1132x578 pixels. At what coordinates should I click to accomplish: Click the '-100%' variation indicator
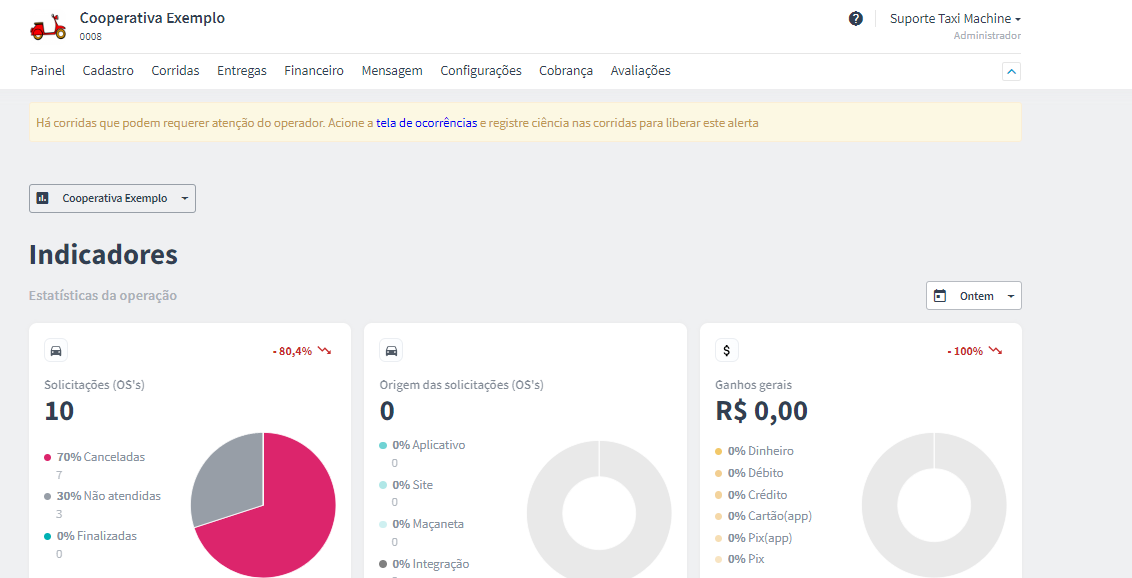[x=965, y=351]
